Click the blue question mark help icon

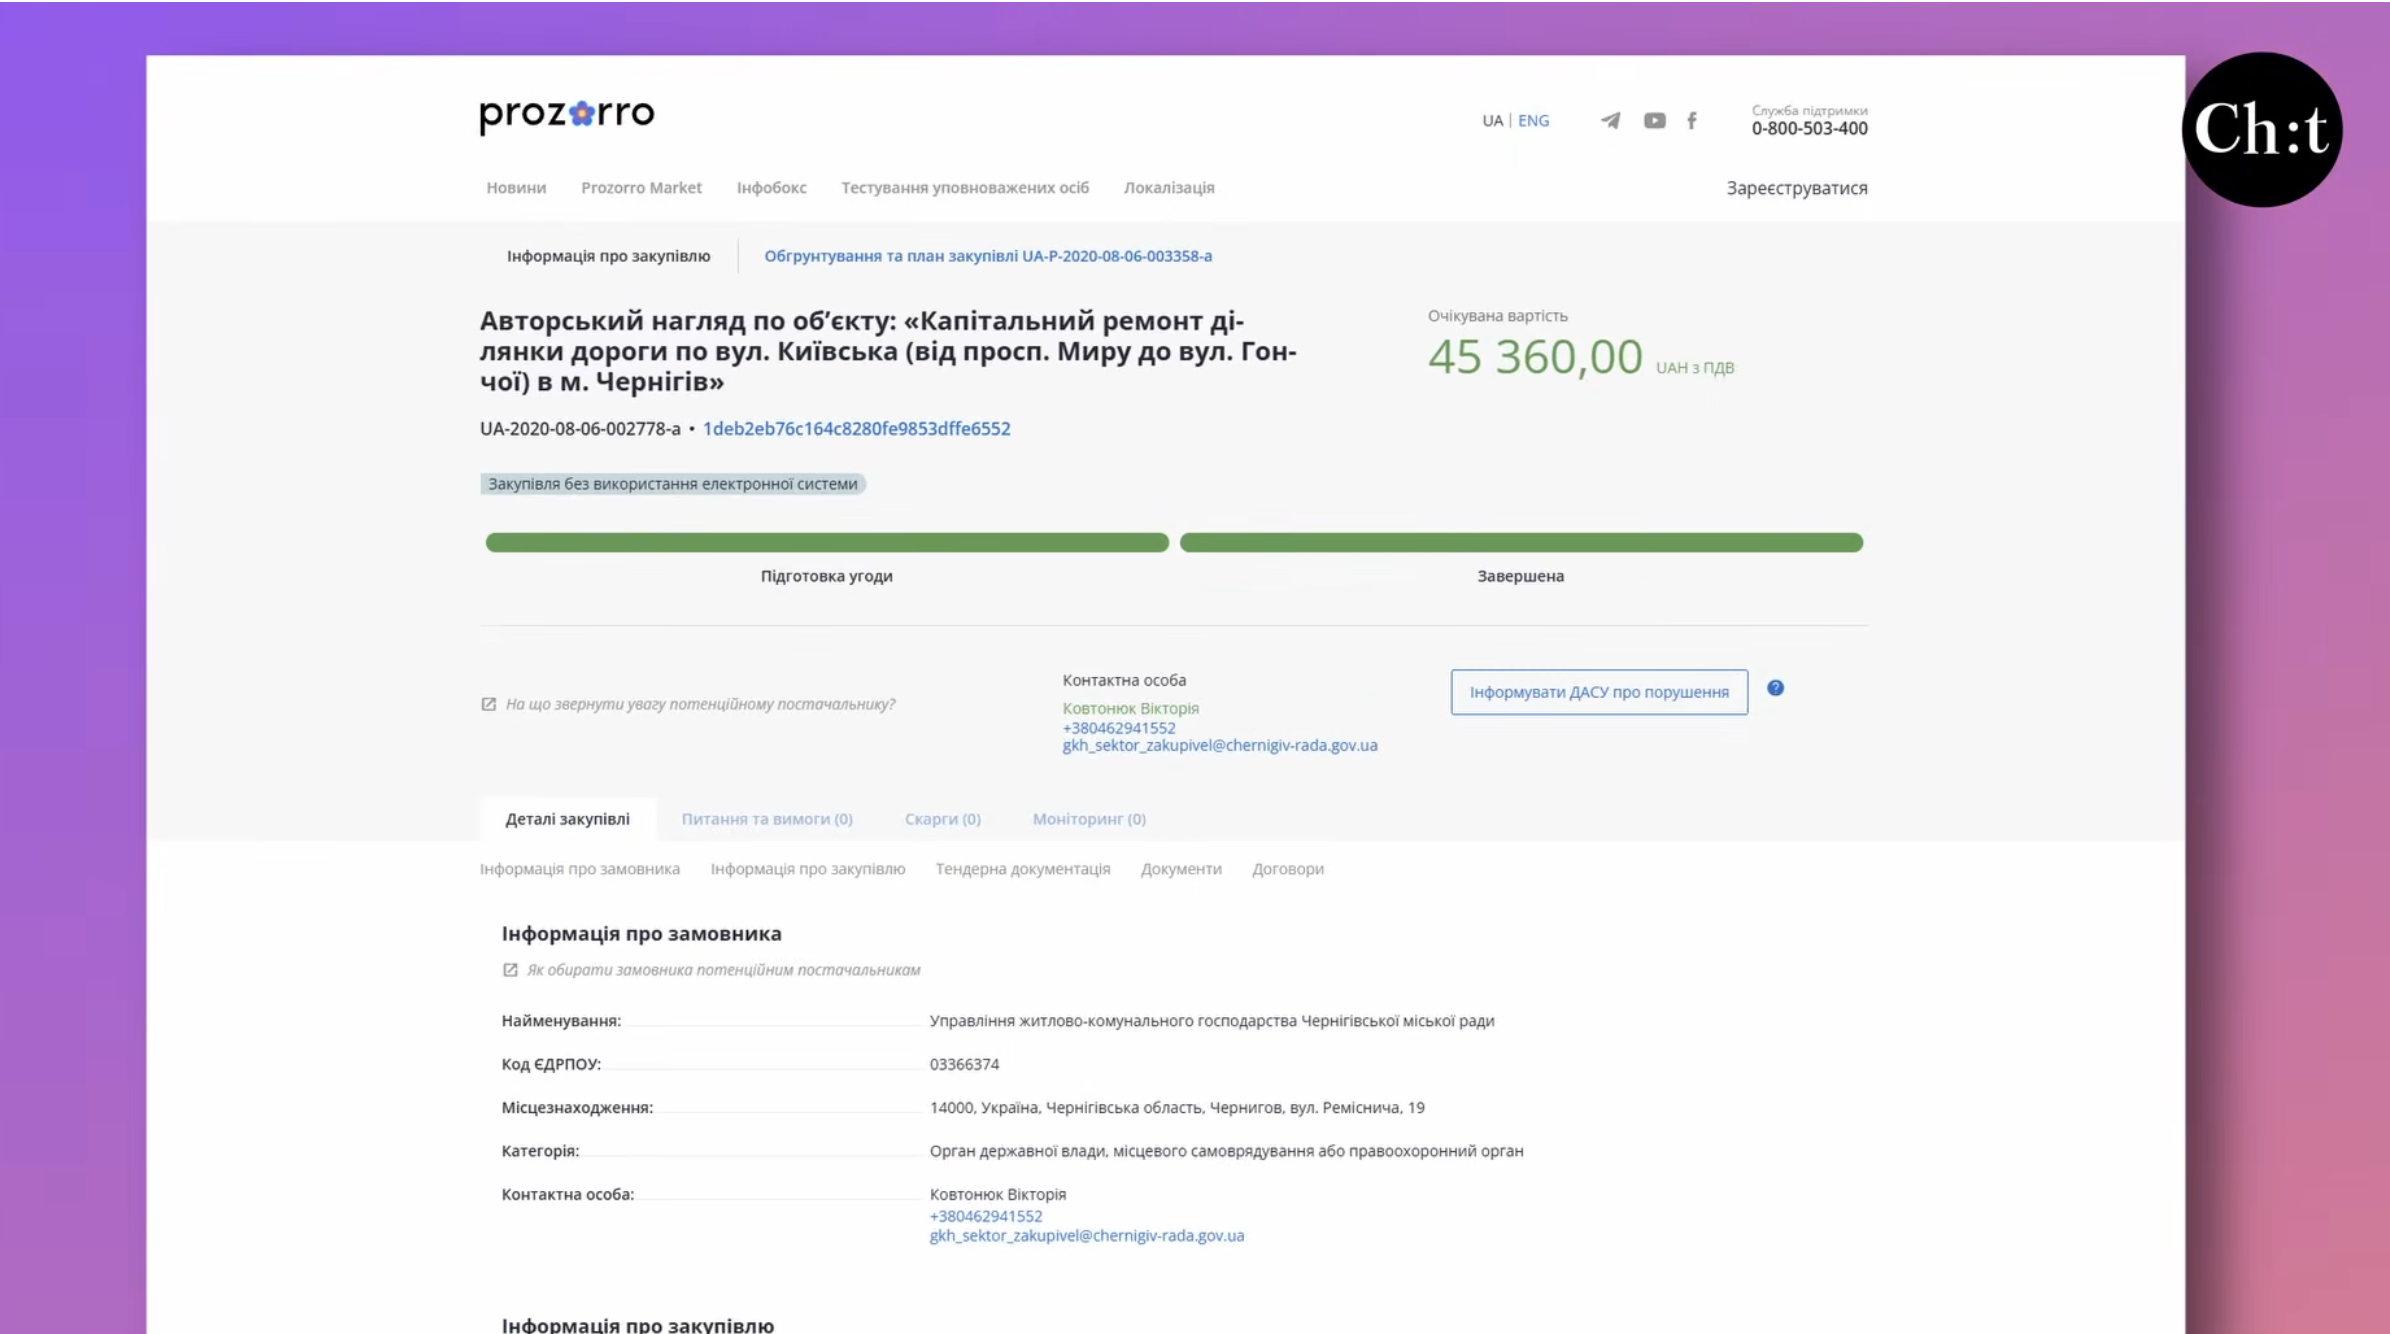(x=1775, y=688)
